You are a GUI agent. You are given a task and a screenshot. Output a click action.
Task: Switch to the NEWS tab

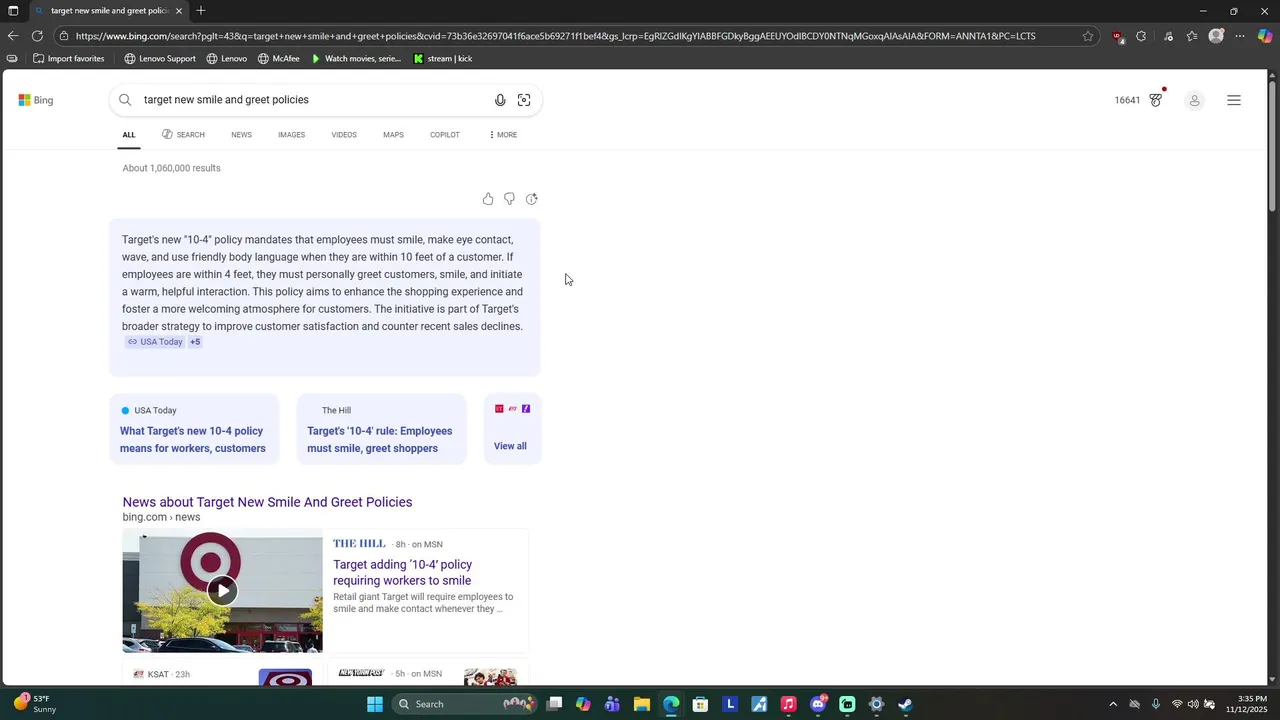[x=241, y=135]
